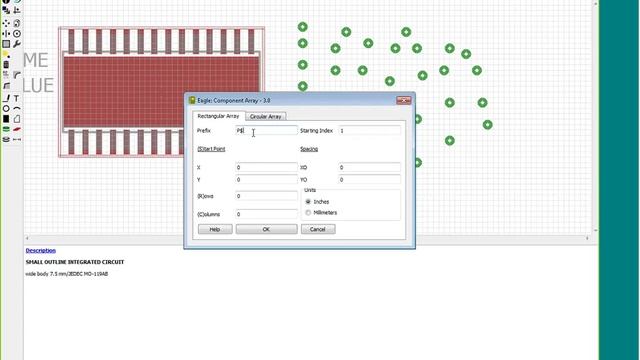Click the canvas vertical scrollbar down arrow

pos(596,231)
